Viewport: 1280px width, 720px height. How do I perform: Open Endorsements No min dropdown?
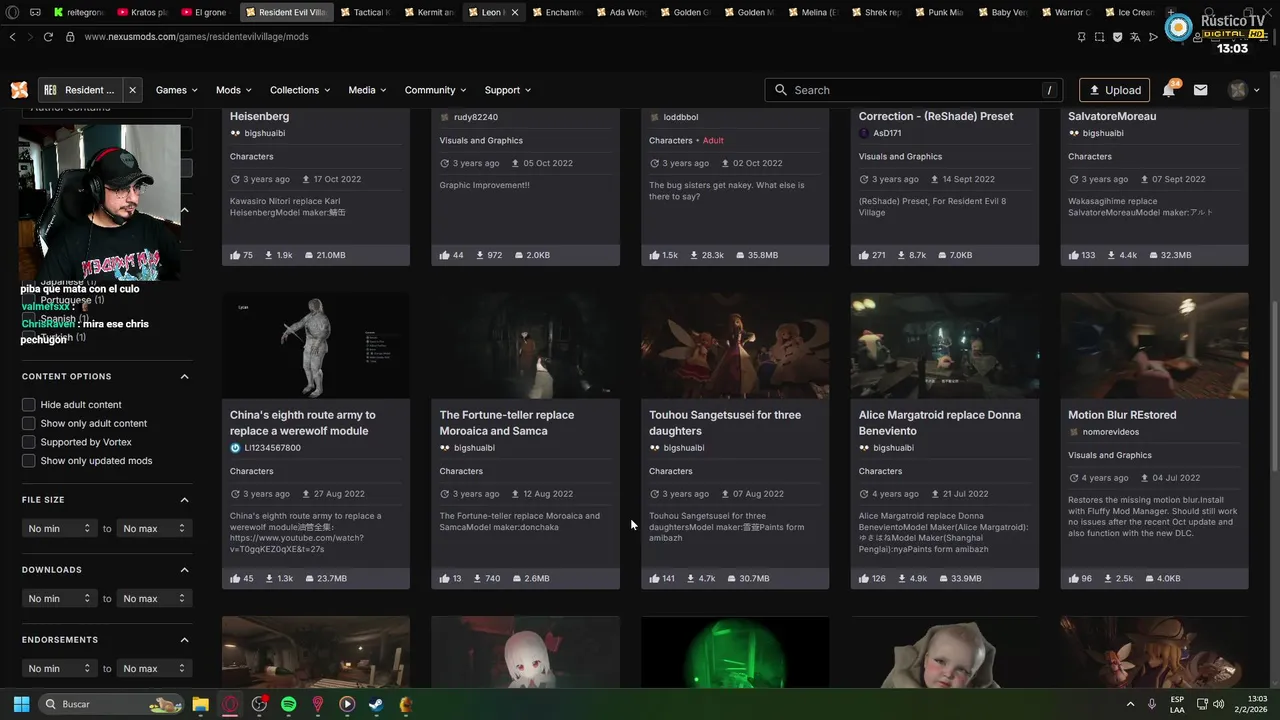[x=59, y=668]
